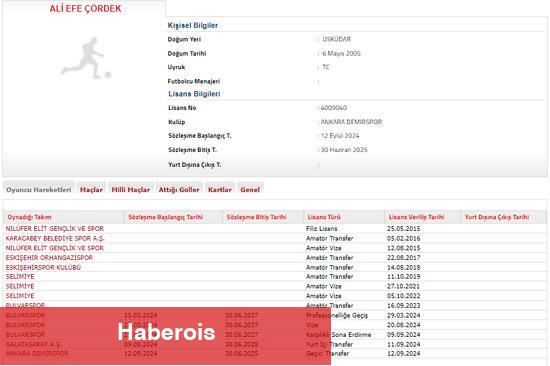
Task: Click the first NİLÜFER ELİT GENÇLİK VE SPOR link
Action: 55,228
